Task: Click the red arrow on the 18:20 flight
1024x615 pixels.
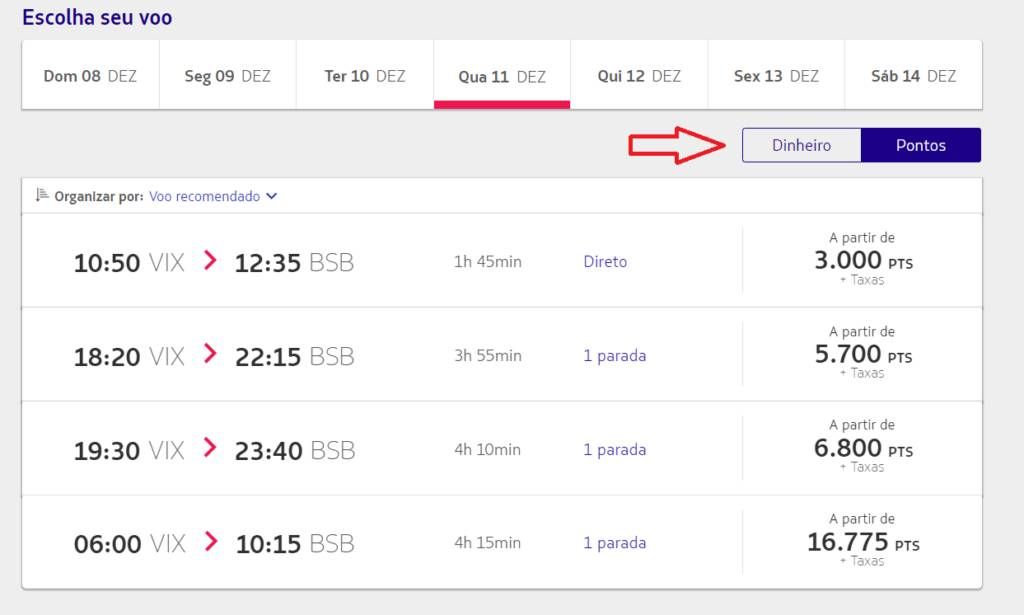Action: point(210,354)
